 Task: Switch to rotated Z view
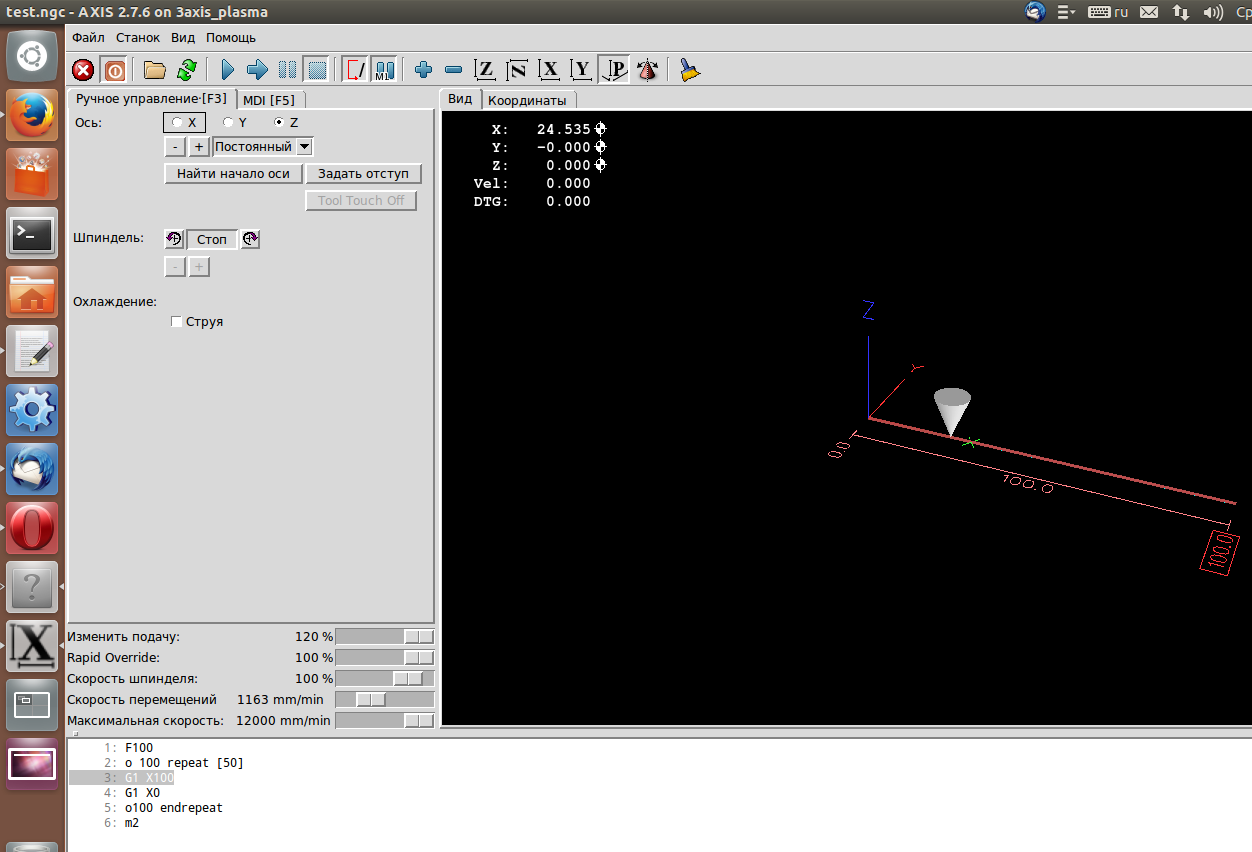click(517, 70)
